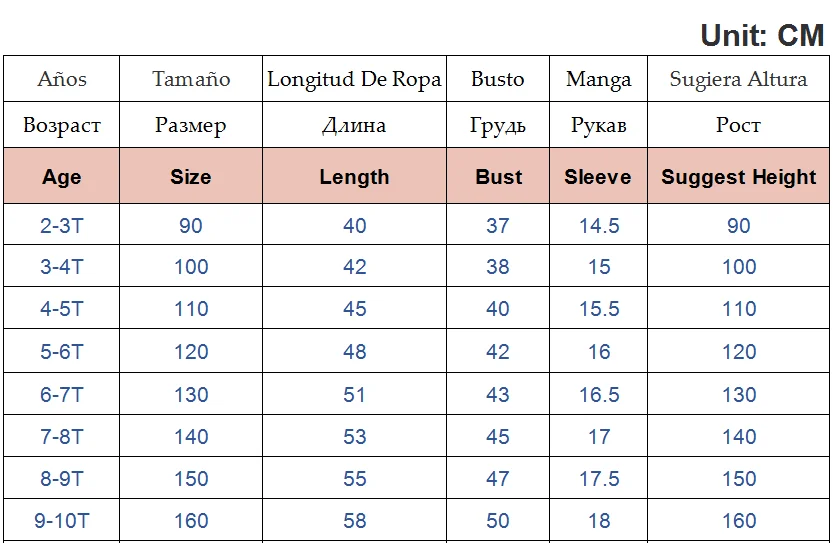Screen dimensions: 833x543
Task: Click the Suggest Height header
Action: pos(738,176)
